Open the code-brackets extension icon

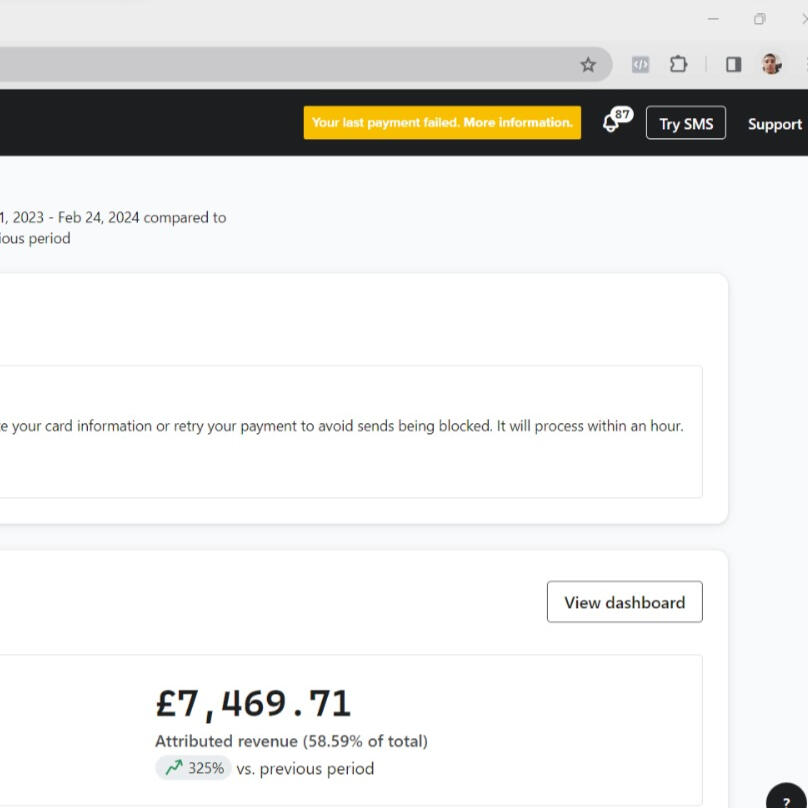click(x=640, y=64)
